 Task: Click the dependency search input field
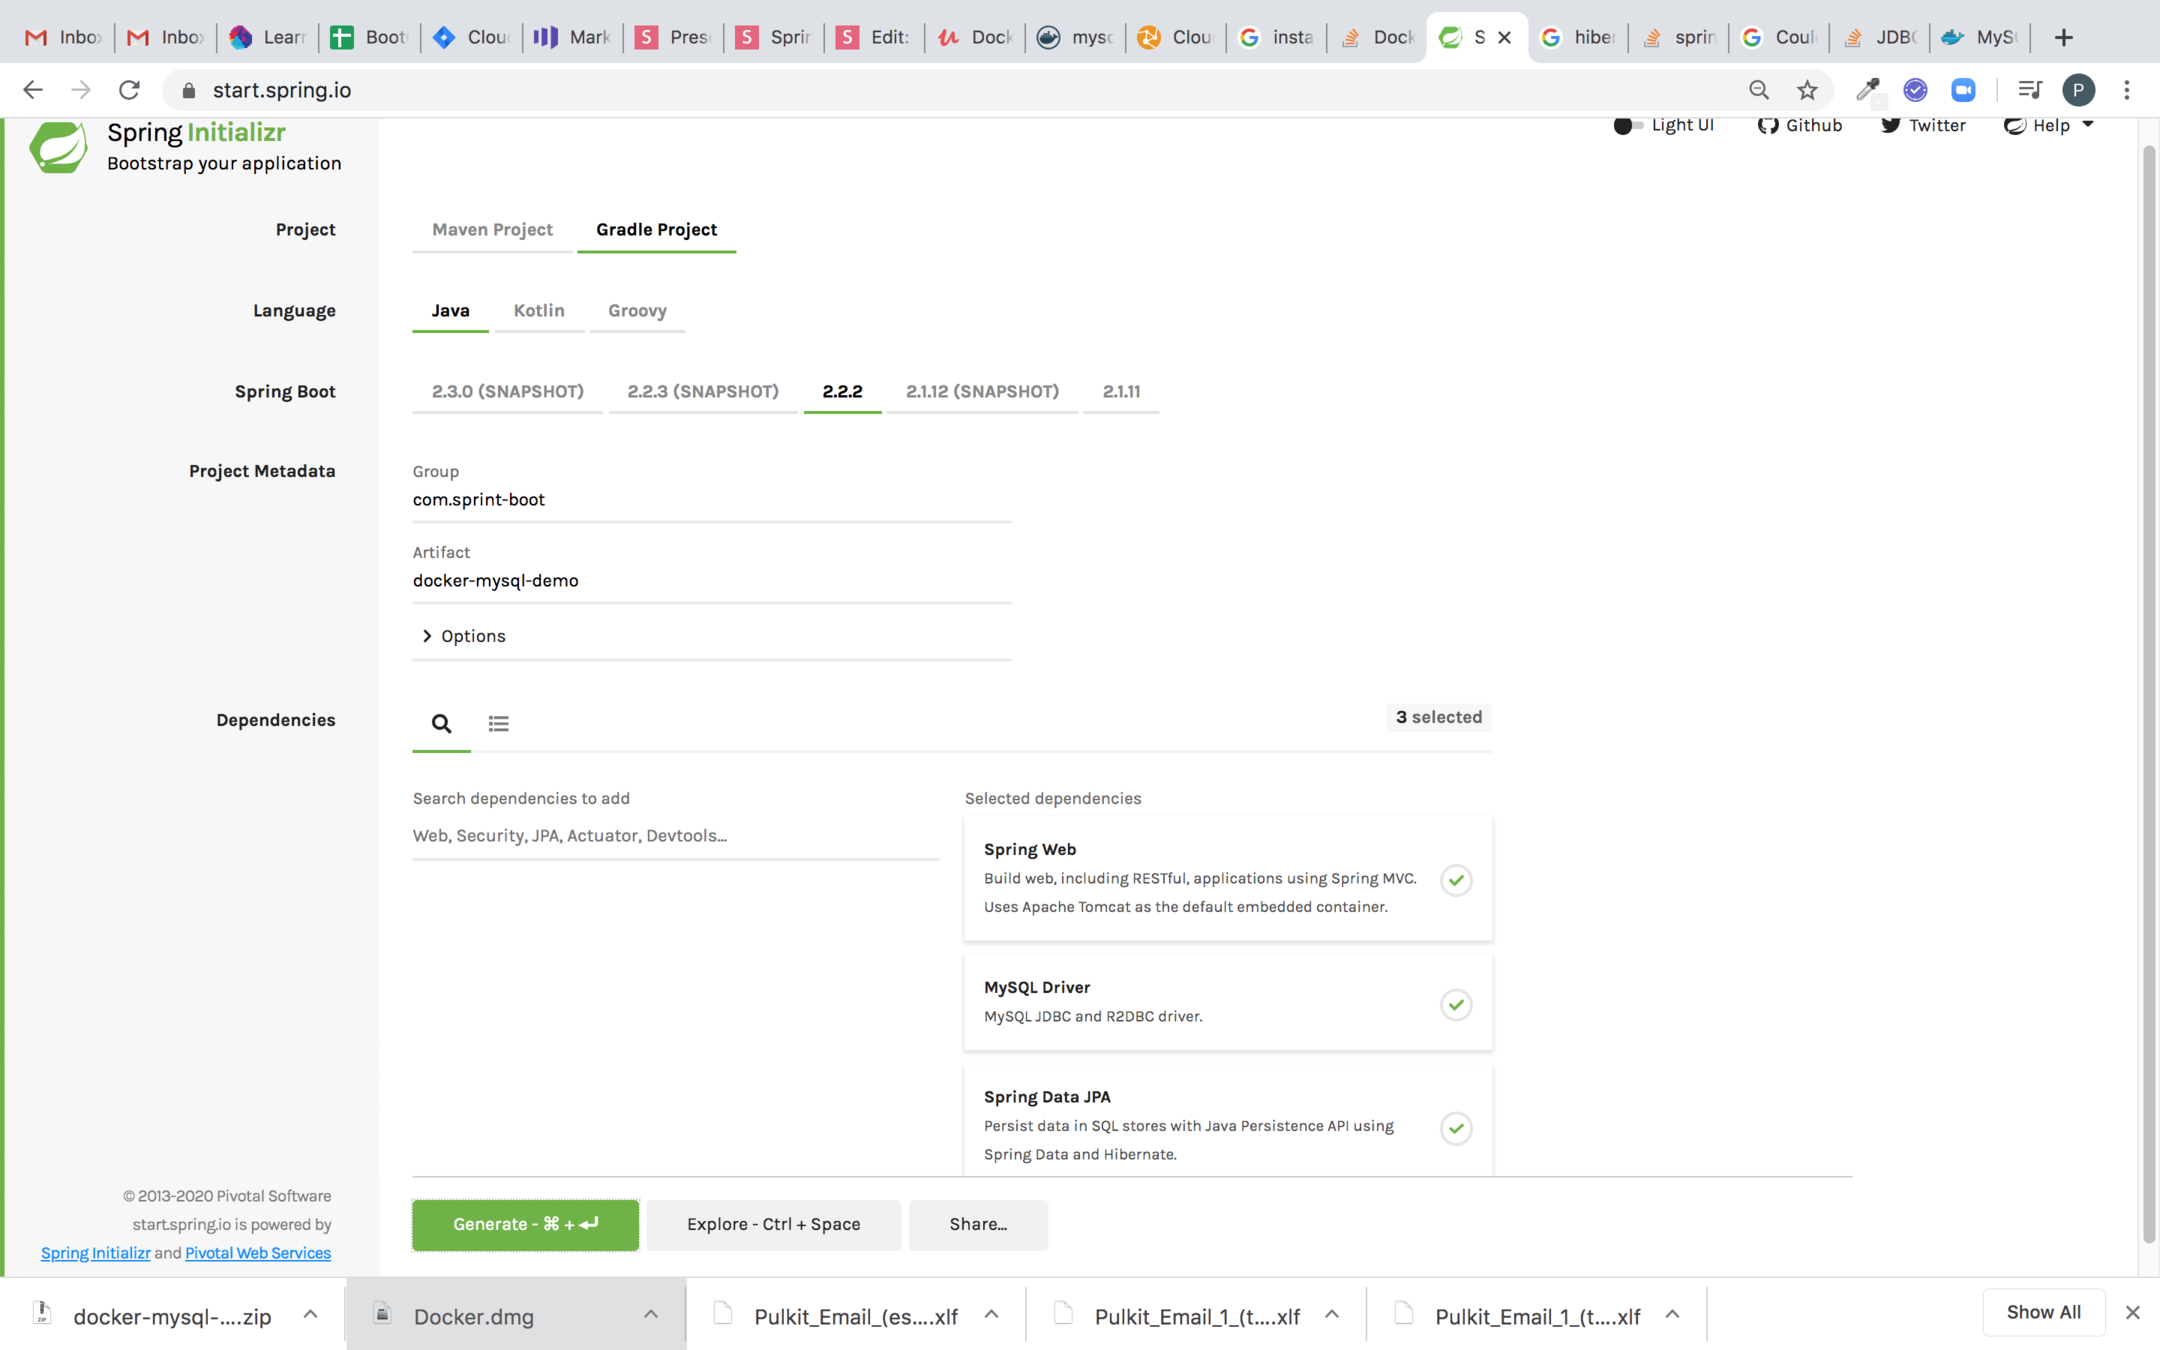(x=675, y=835)
